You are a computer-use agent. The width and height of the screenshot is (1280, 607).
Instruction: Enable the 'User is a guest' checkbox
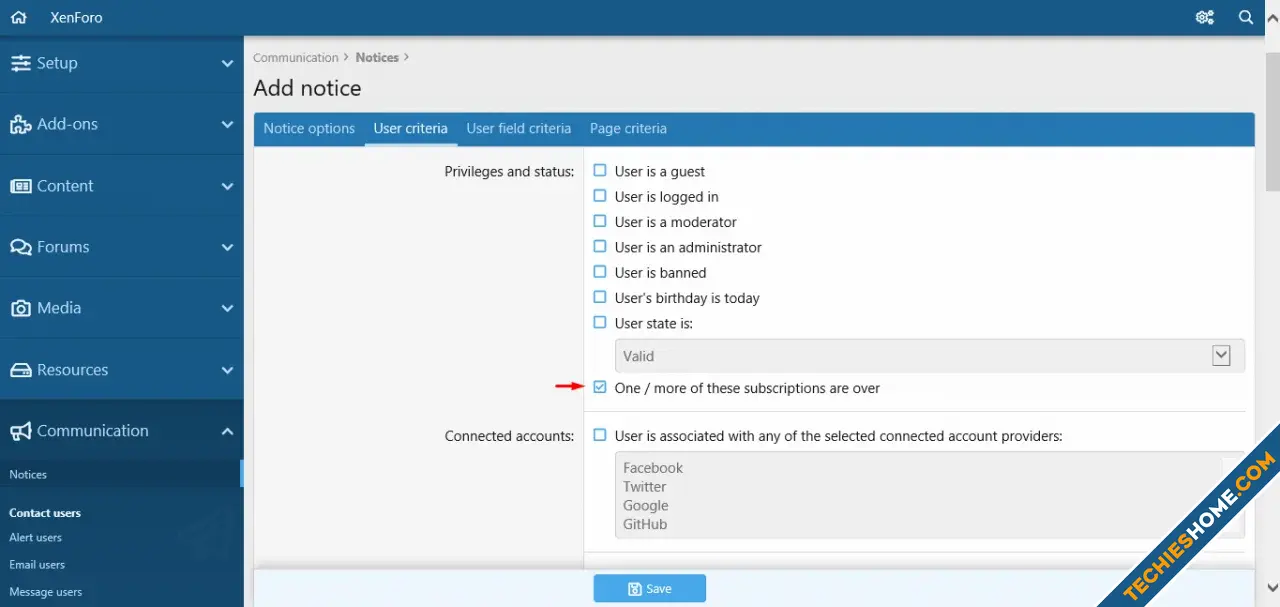pos(600,171)
